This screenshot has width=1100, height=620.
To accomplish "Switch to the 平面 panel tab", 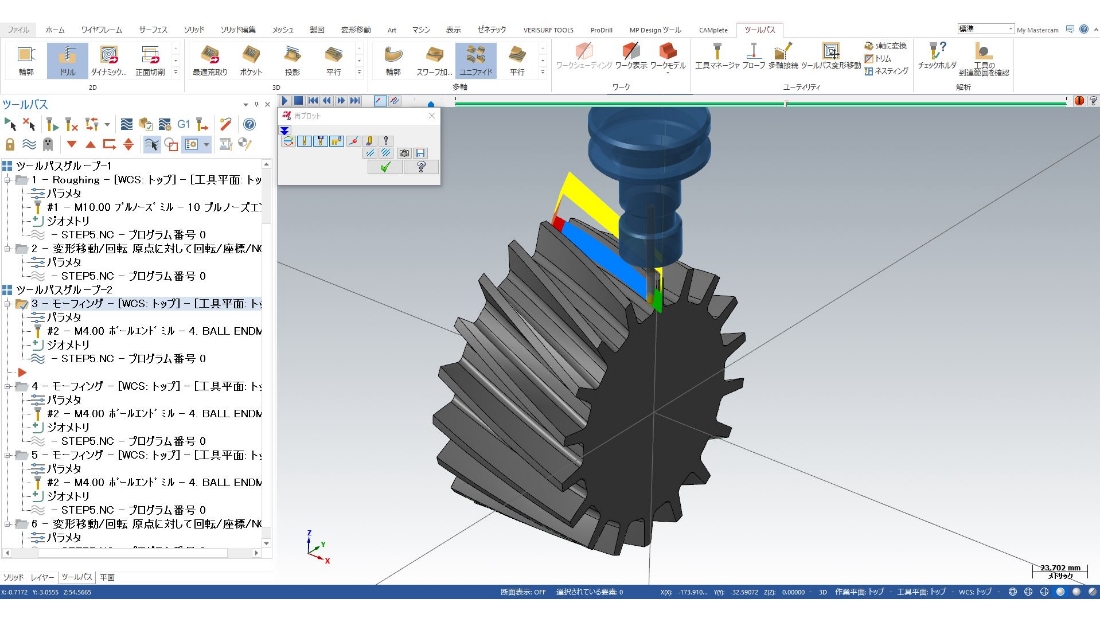I will (107, 577).
